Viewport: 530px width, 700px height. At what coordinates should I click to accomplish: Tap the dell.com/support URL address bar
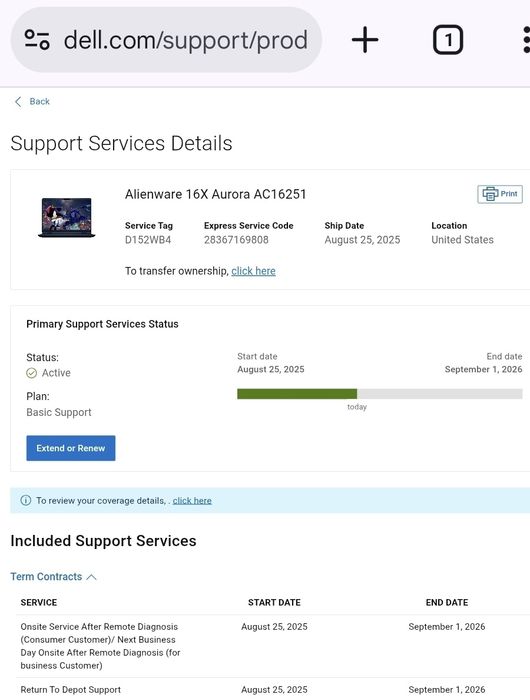click(166, 40)
